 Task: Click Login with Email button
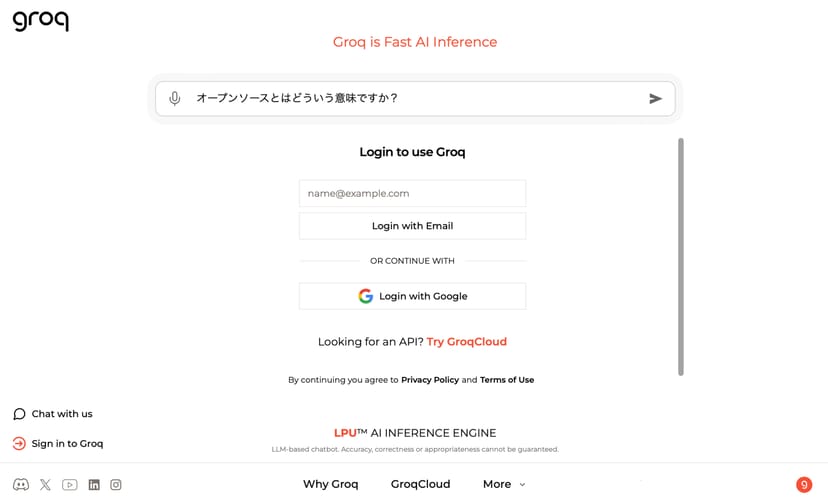[412, 226]
